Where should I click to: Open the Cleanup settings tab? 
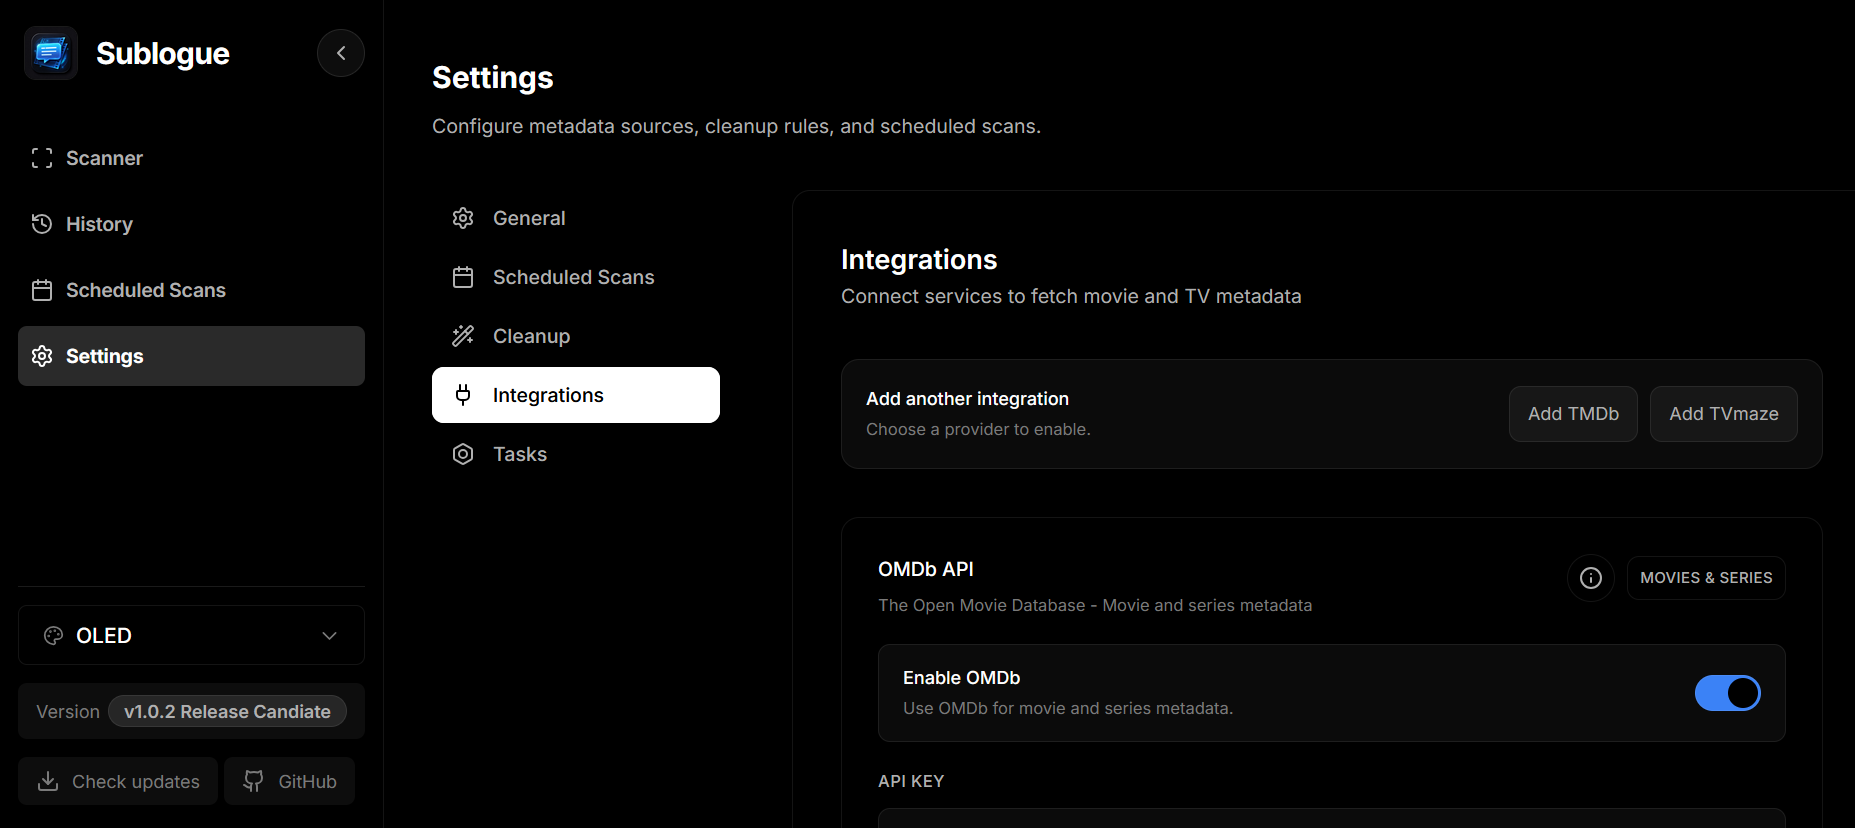point(576,336)
